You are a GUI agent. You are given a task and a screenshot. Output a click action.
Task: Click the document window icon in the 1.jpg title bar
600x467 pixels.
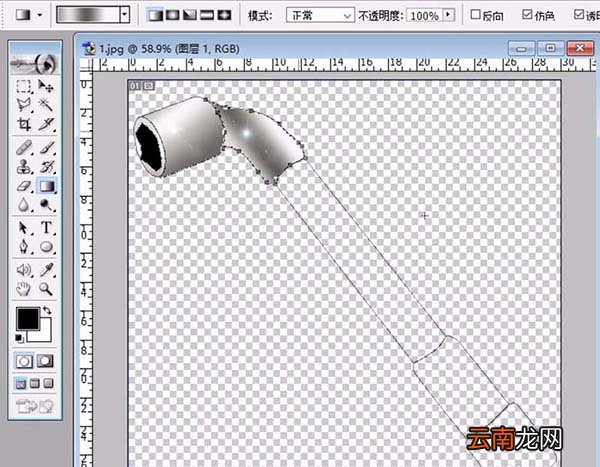pos(89,49)
